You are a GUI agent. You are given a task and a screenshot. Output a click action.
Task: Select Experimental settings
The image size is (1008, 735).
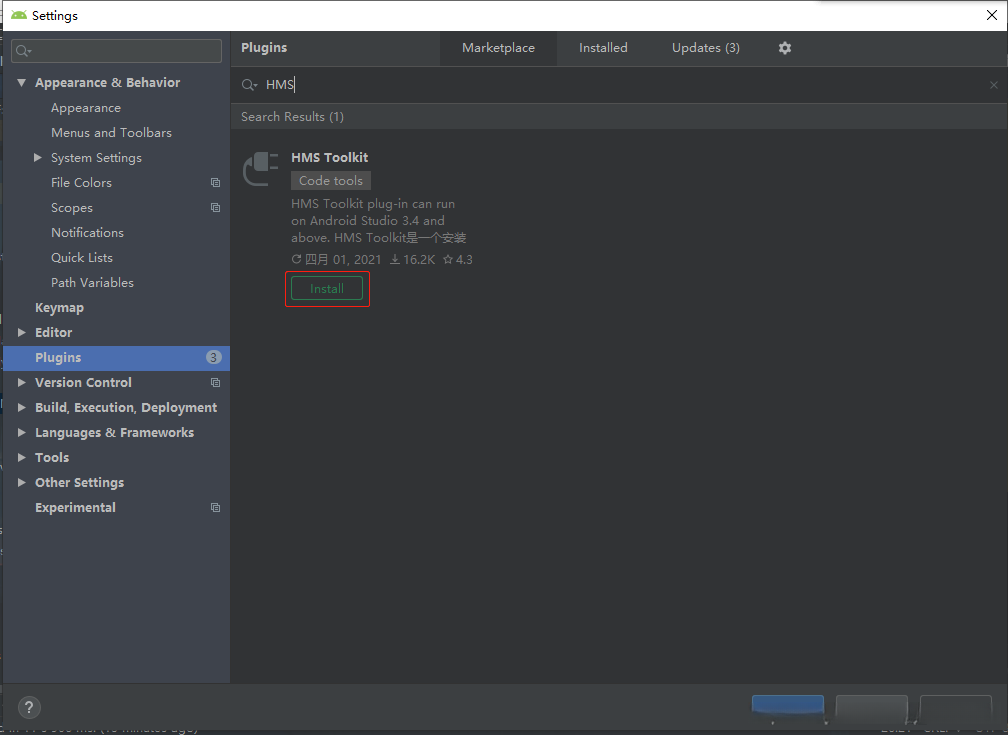(x=75, y=507)
